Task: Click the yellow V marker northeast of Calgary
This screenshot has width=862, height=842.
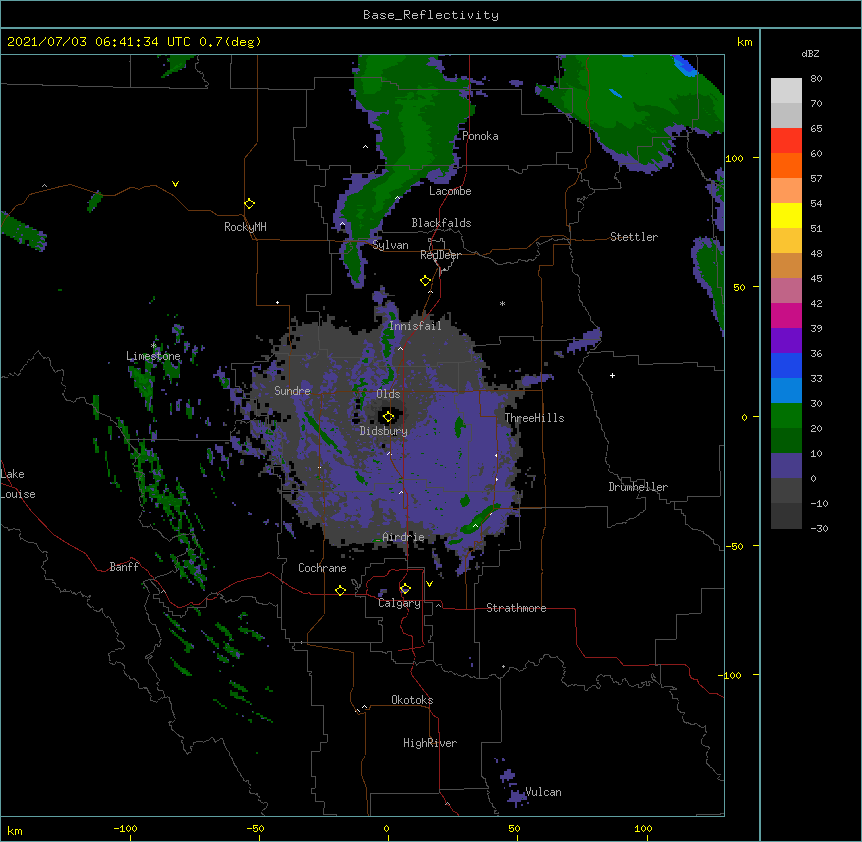Action: point(429,584)
